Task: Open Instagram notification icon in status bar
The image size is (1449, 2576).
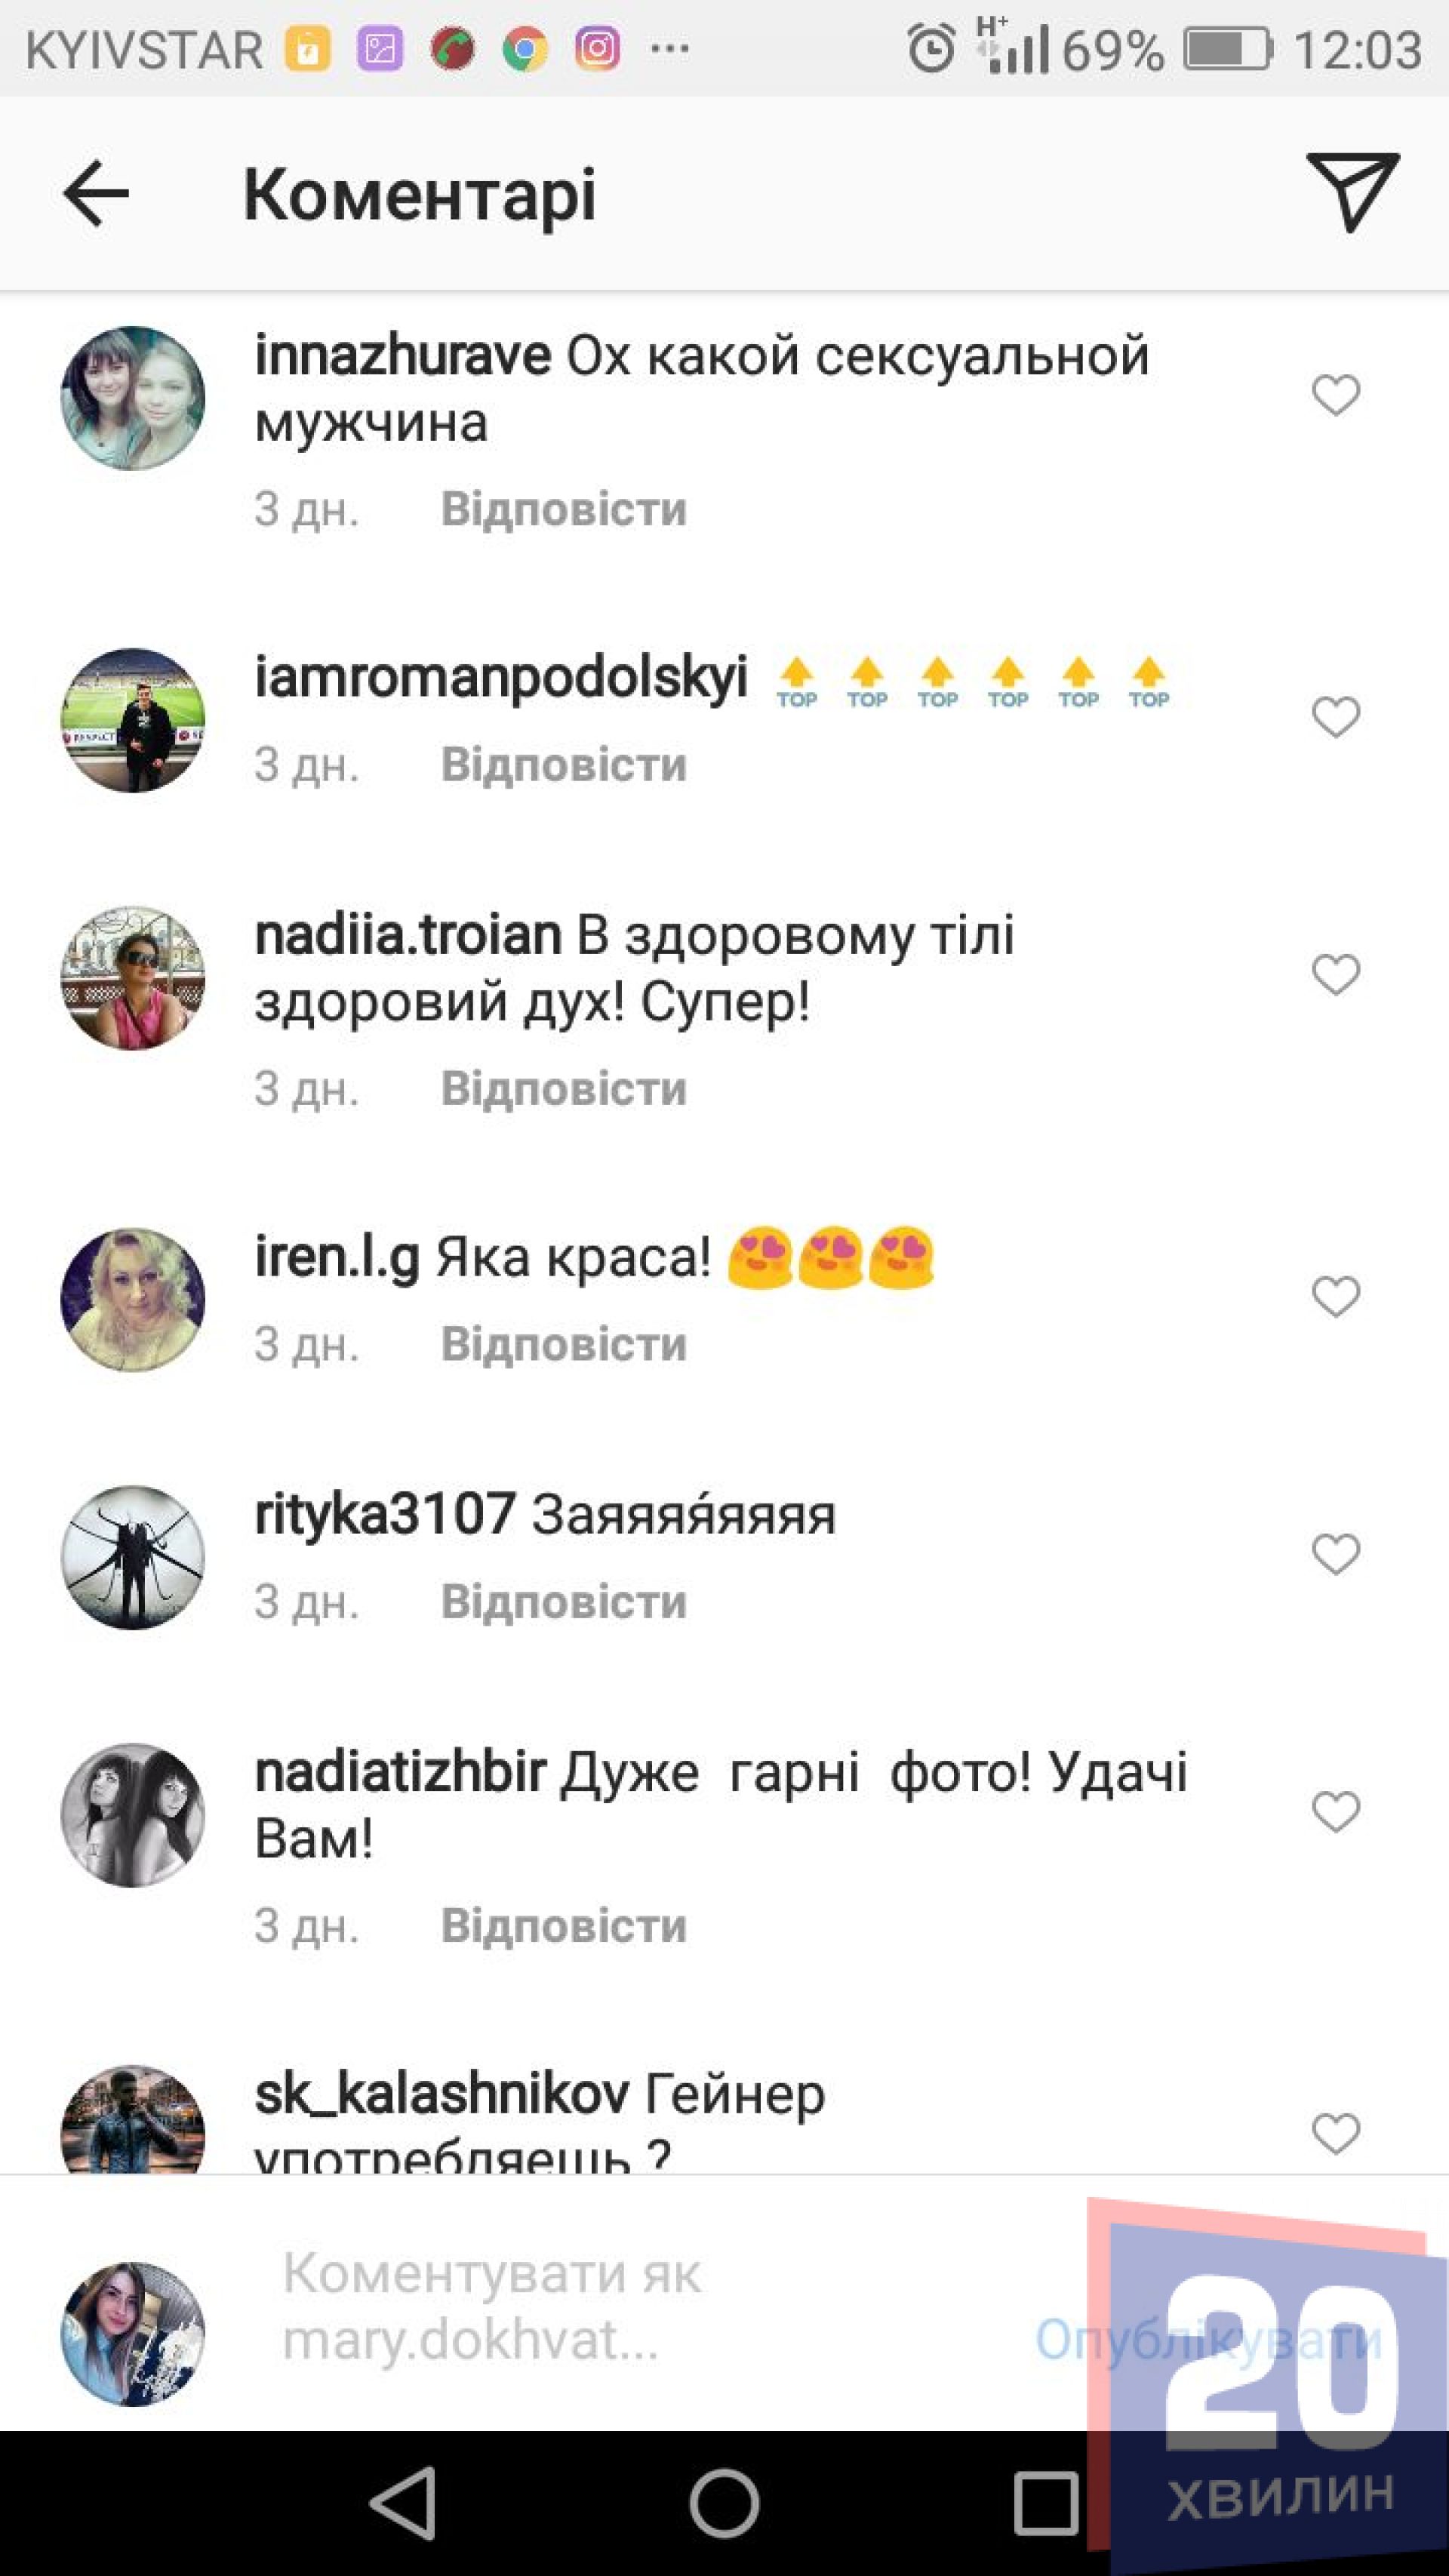Action: tap(597, 48)
